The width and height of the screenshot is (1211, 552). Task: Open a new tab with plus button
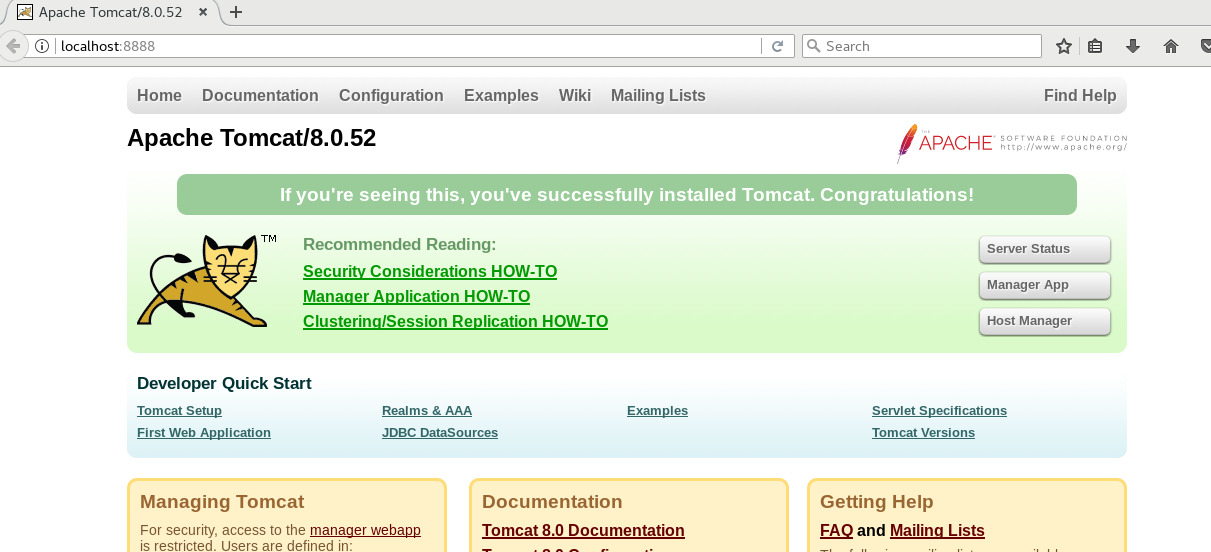(236, 12)
